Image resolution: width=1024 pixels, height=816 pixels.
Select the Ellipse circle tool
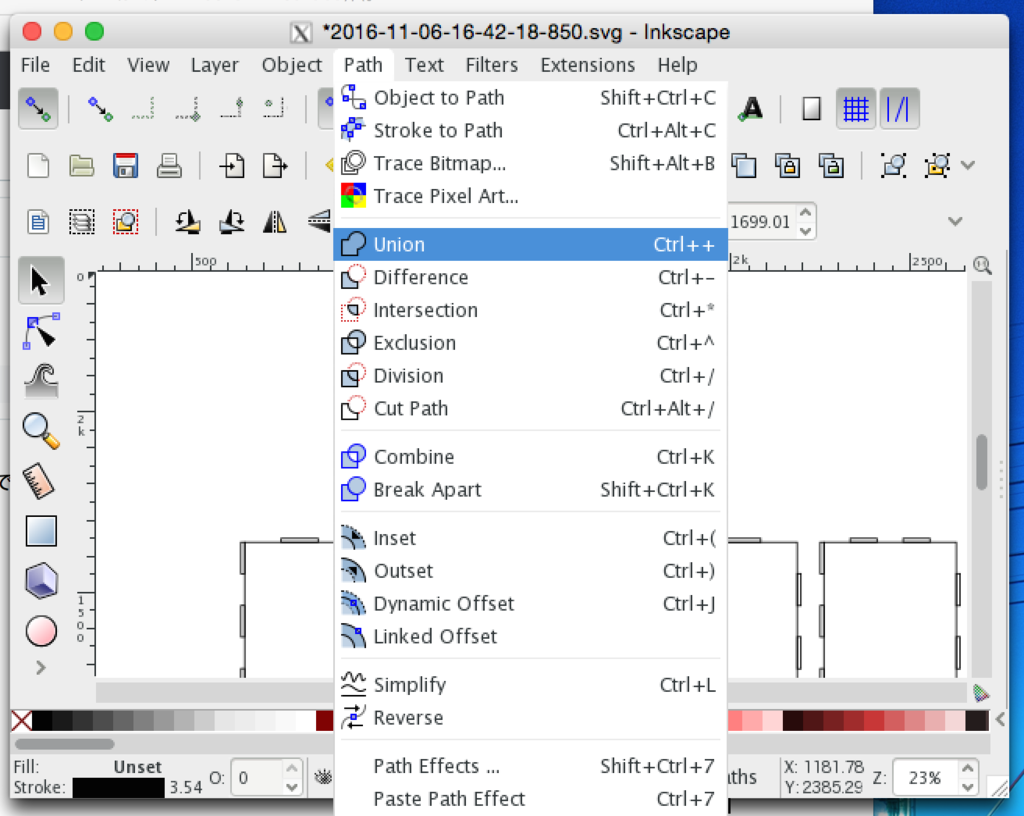click(x=41, y=631)
